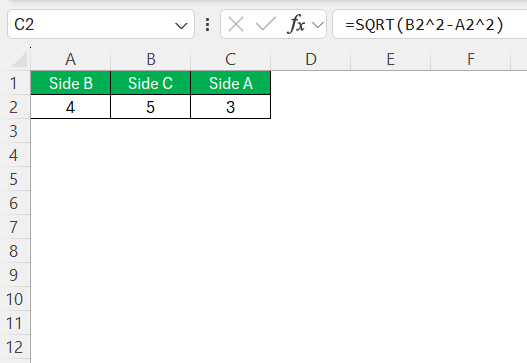Select row 4 header

click(15, 155)
